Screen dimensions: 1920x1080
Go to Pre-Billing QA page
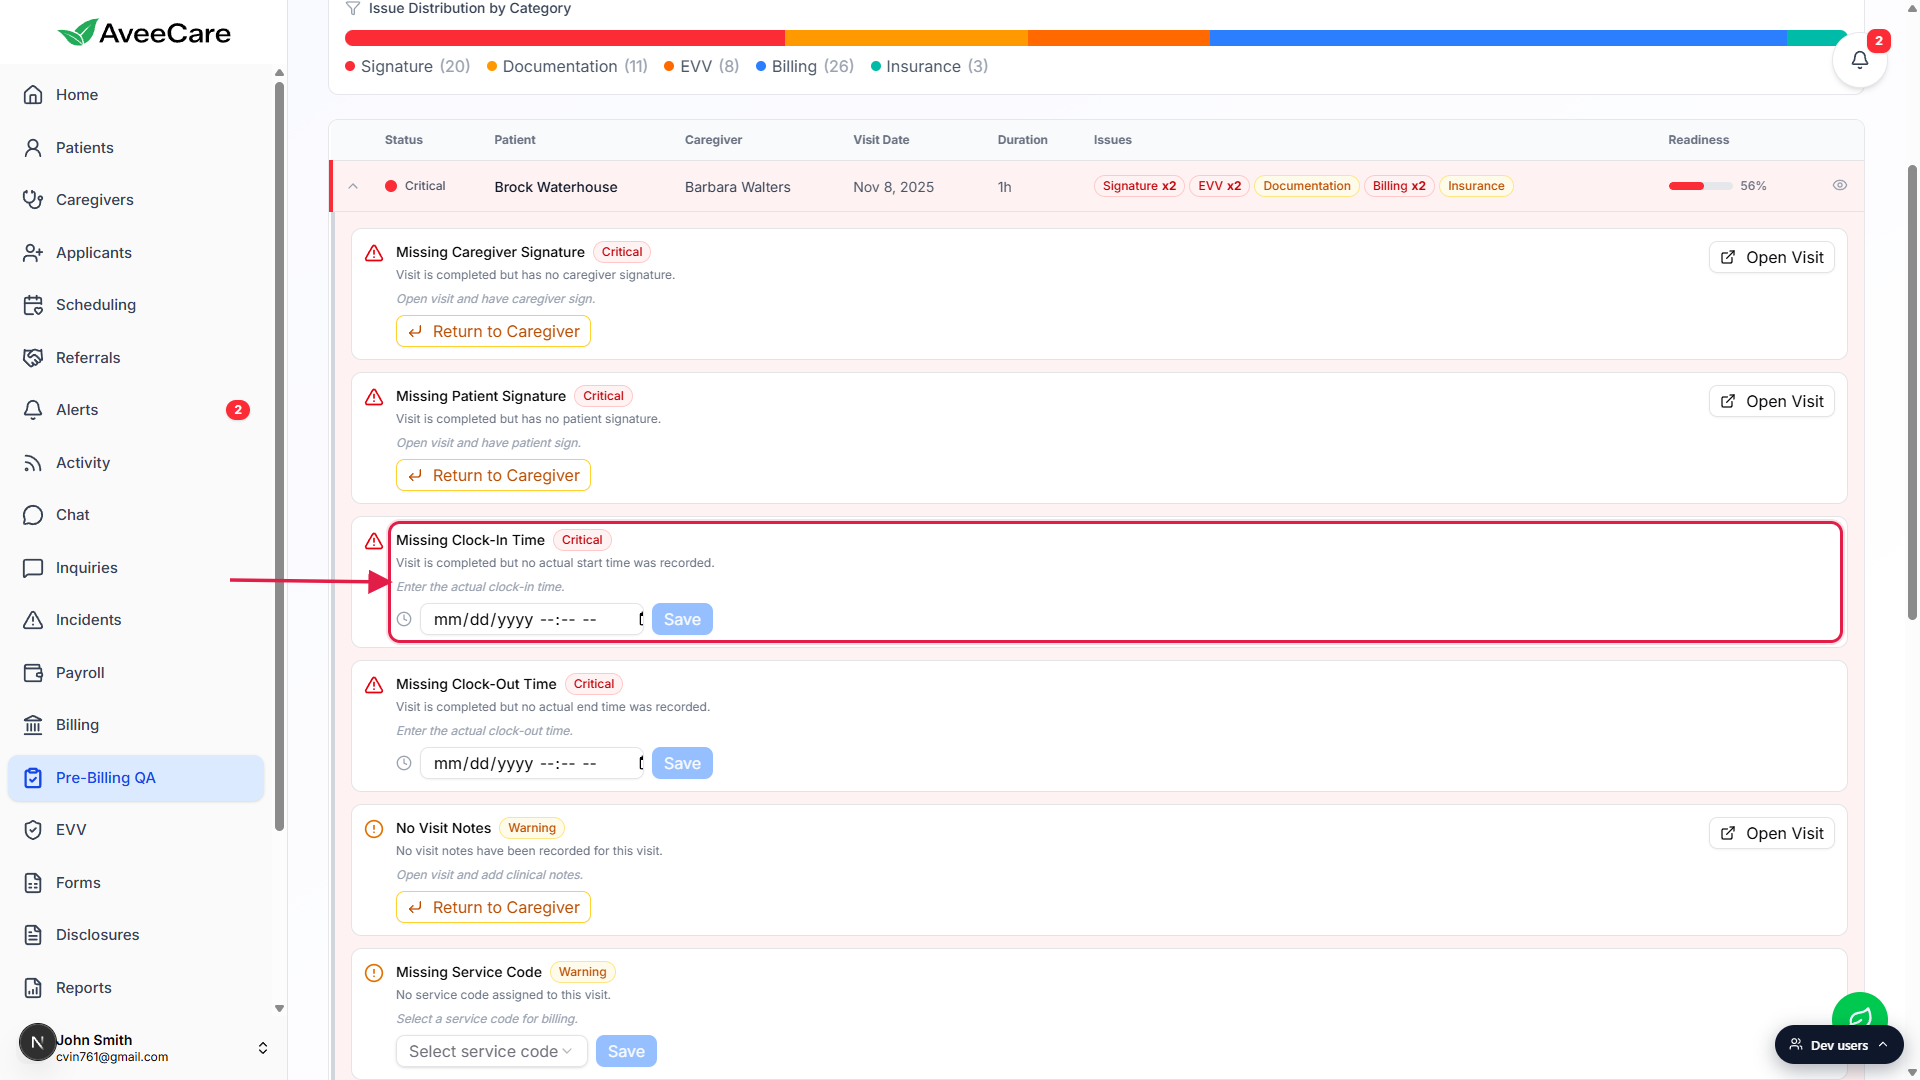136,778
